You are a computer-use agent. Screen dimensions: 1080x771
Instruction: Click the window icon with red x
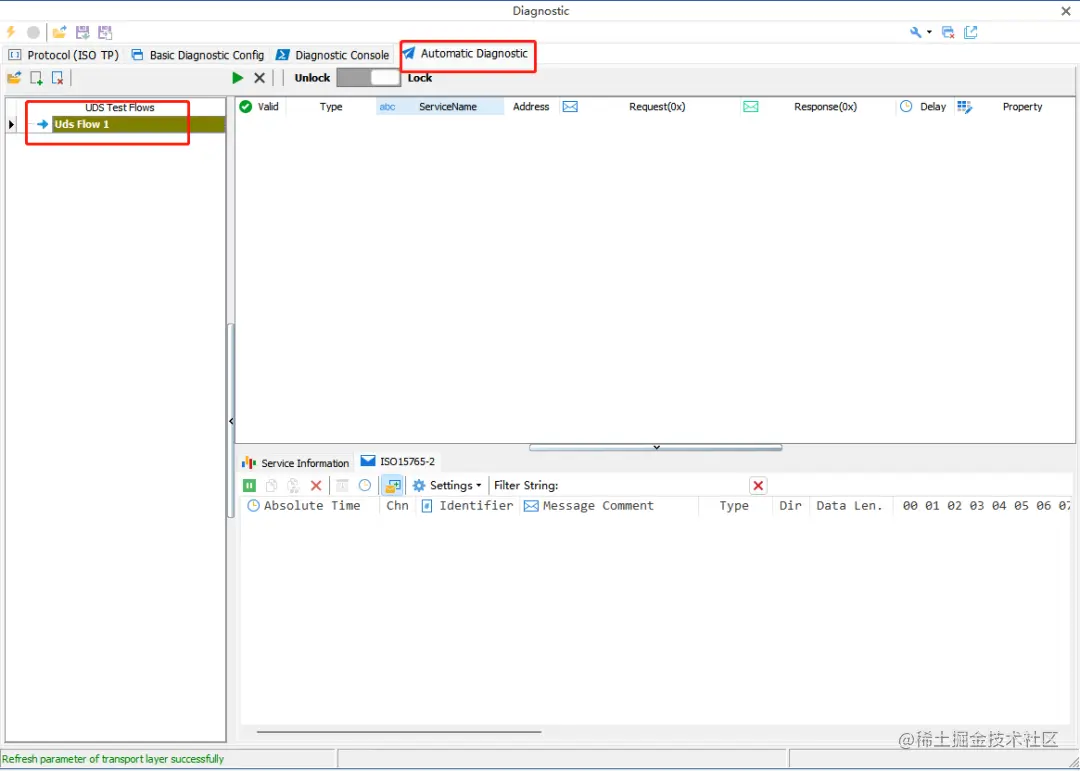pos(948,32)
